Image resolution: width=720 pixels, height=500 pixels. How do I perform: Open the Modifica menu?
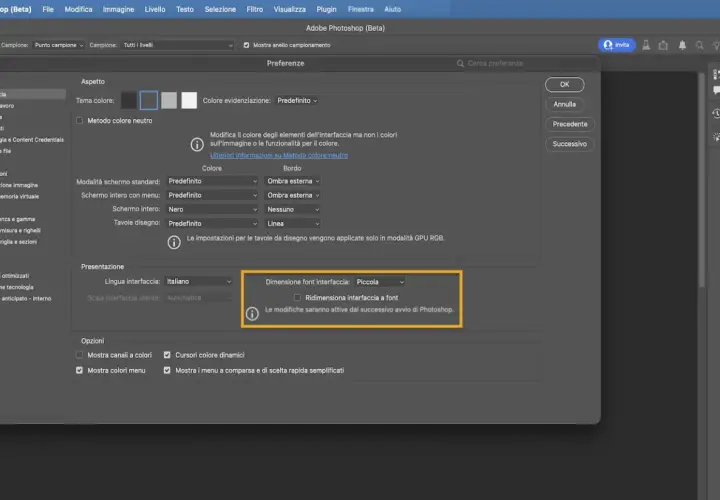[78, 9]
